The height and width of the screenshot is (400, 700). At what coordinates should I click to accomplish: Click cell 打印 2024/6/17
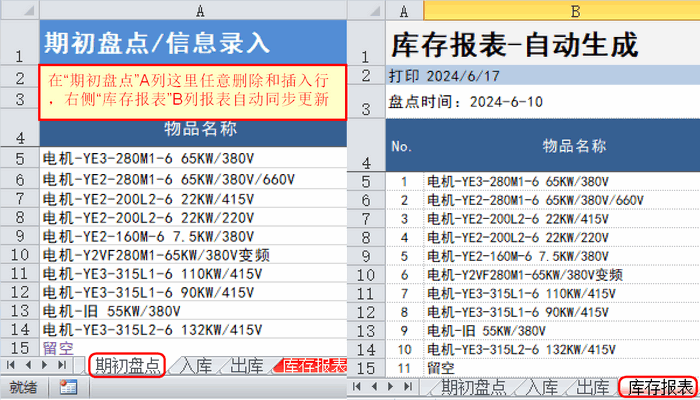[x=542, y=76]
